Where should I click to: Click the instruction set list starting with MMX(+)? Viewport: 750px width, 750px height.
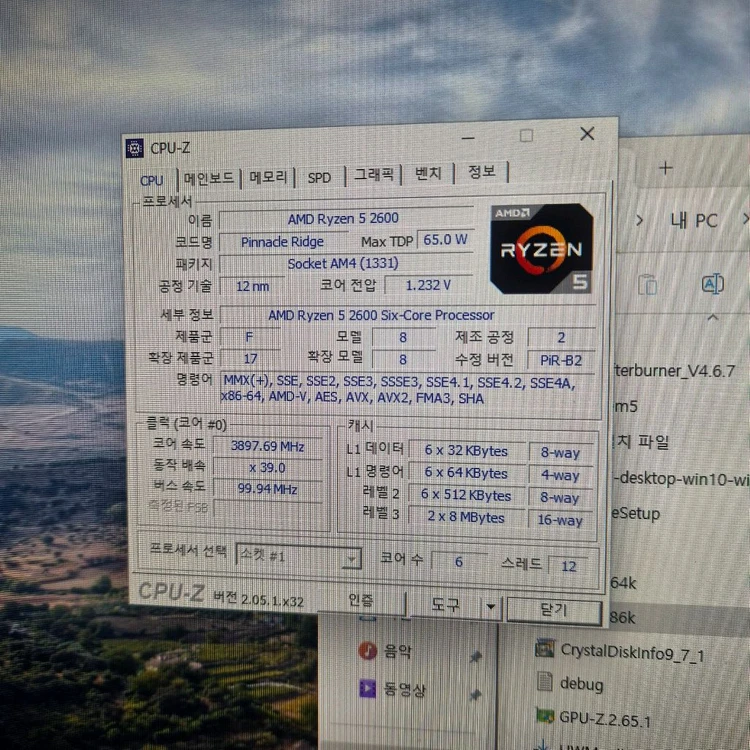tap(407, 389)
